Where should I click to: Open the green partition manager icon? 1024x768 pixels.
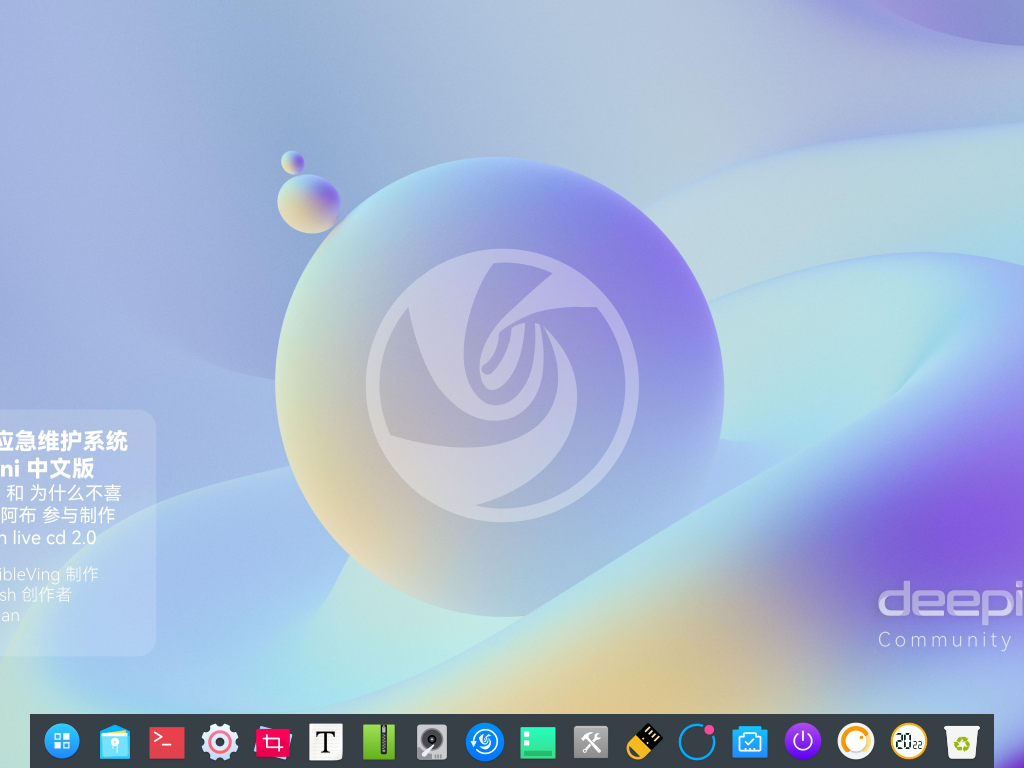tap(538, 742)
